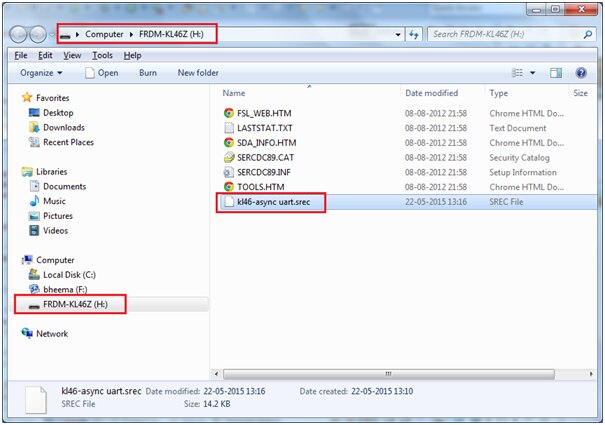Click the Open toolbar button
This screenshot has width=605, height=425.
tap(102, 73)
